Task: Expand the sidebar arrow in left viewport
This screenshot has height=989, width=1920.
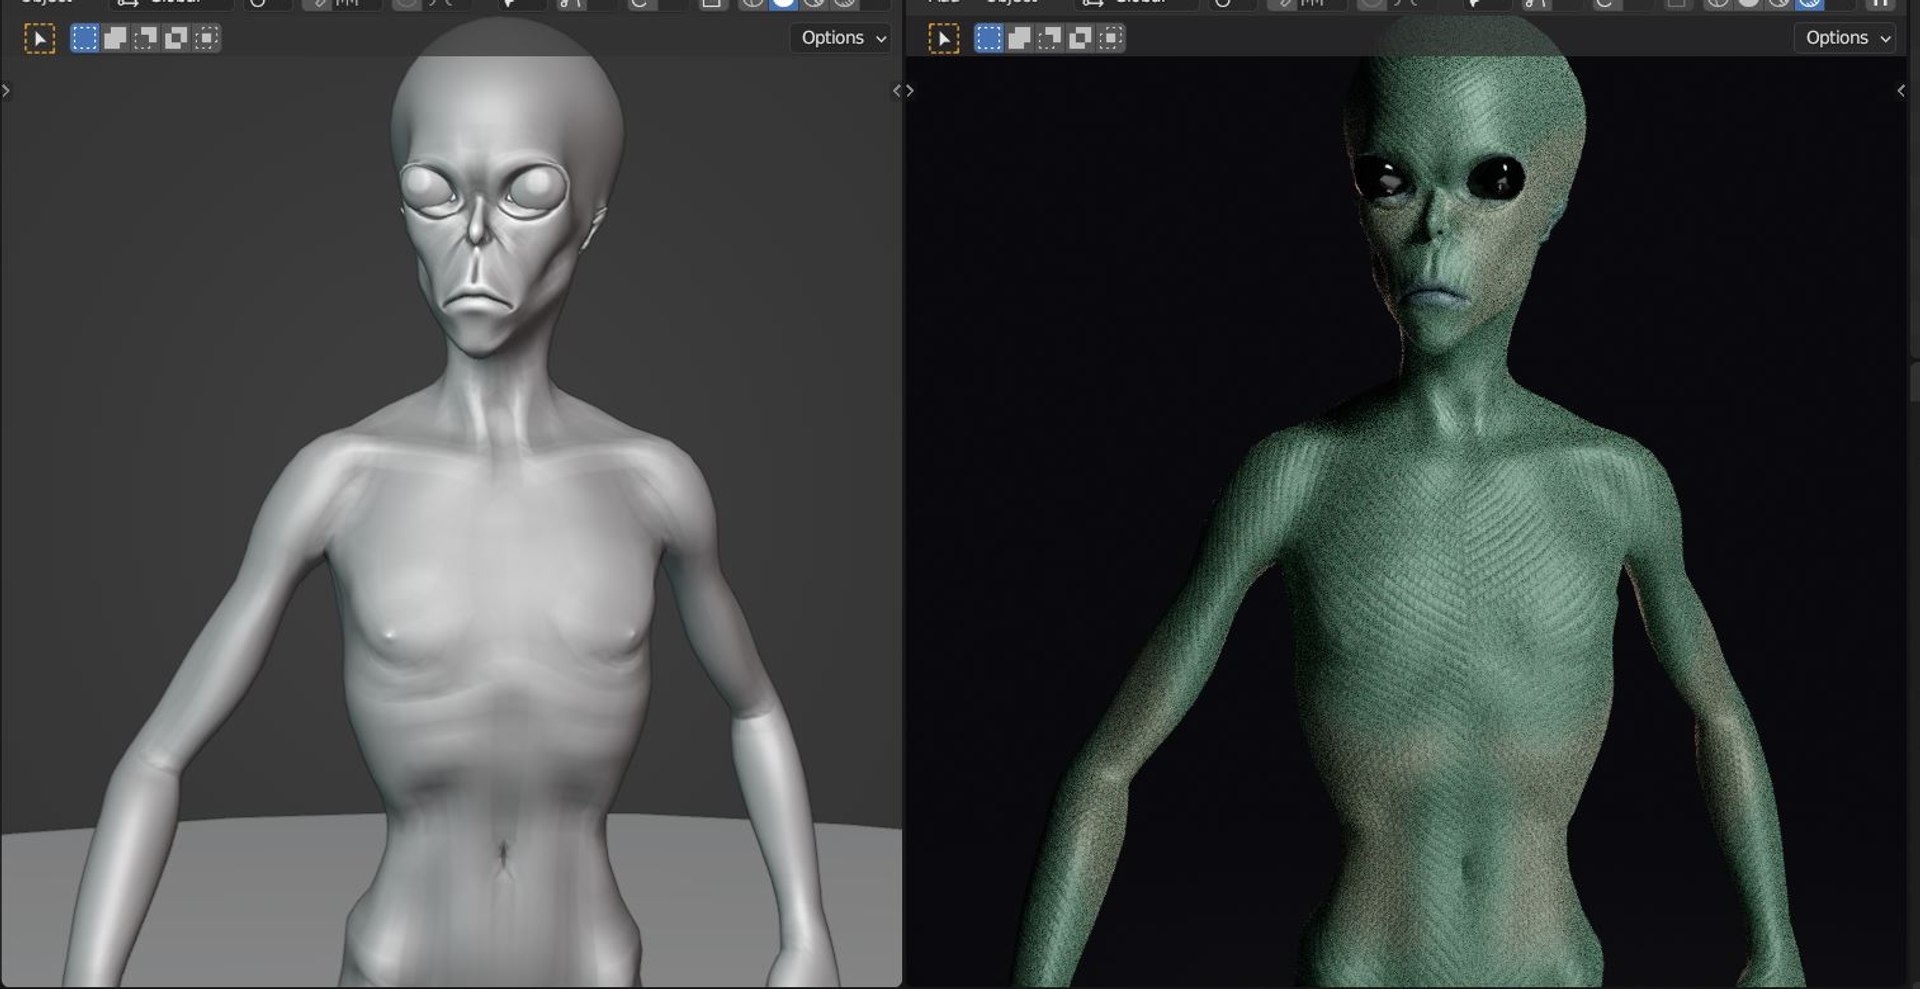Action: [x=897, y=91]
